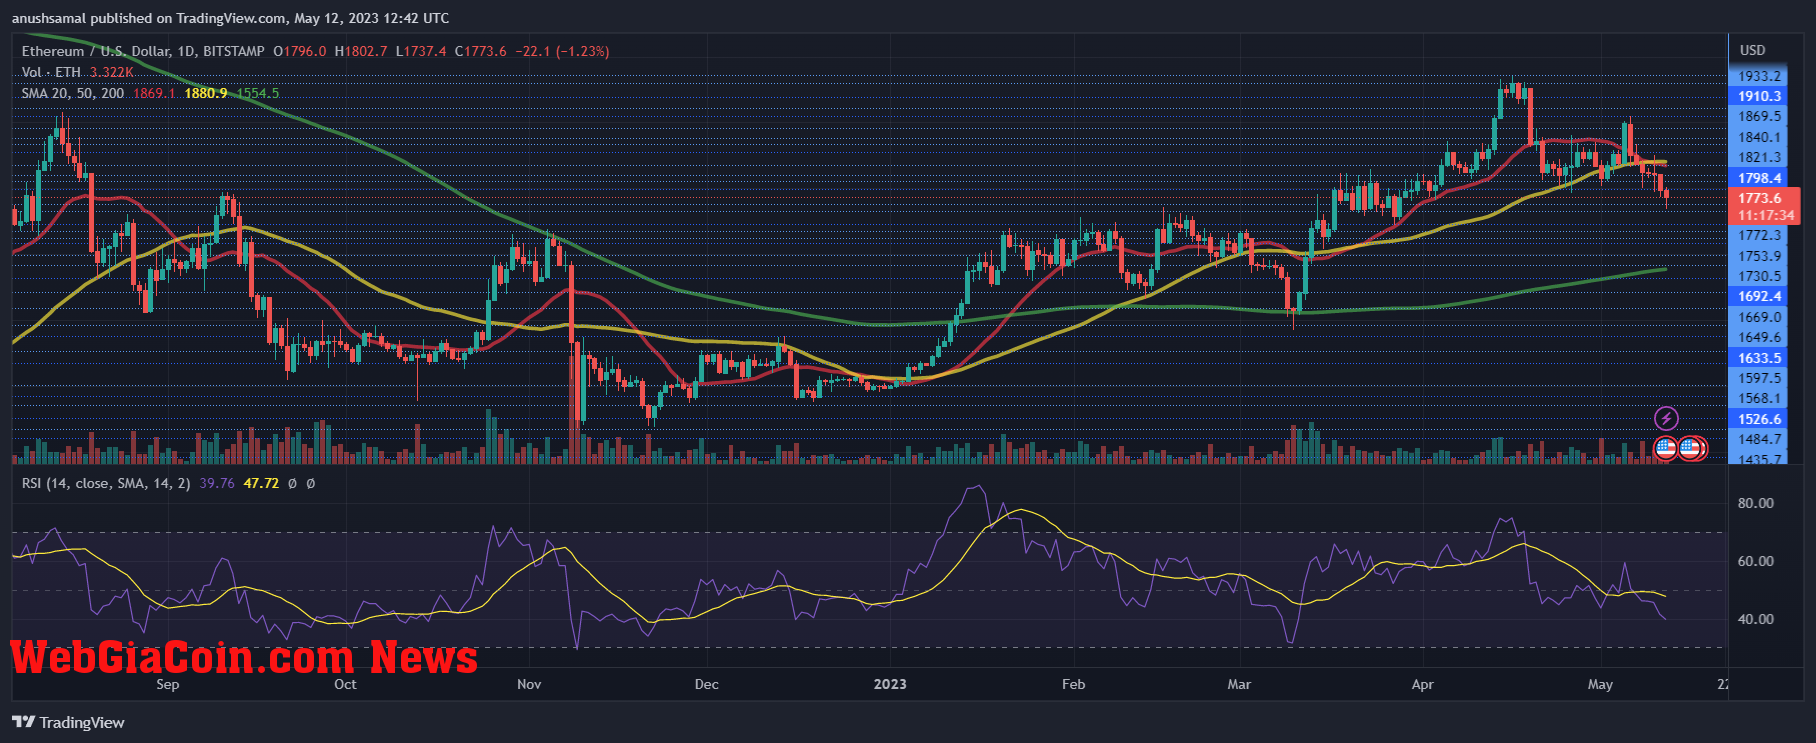Click the bar countdown timer 11:17:34
This screenshot has height=743, width=1816.
point(1765,215)
